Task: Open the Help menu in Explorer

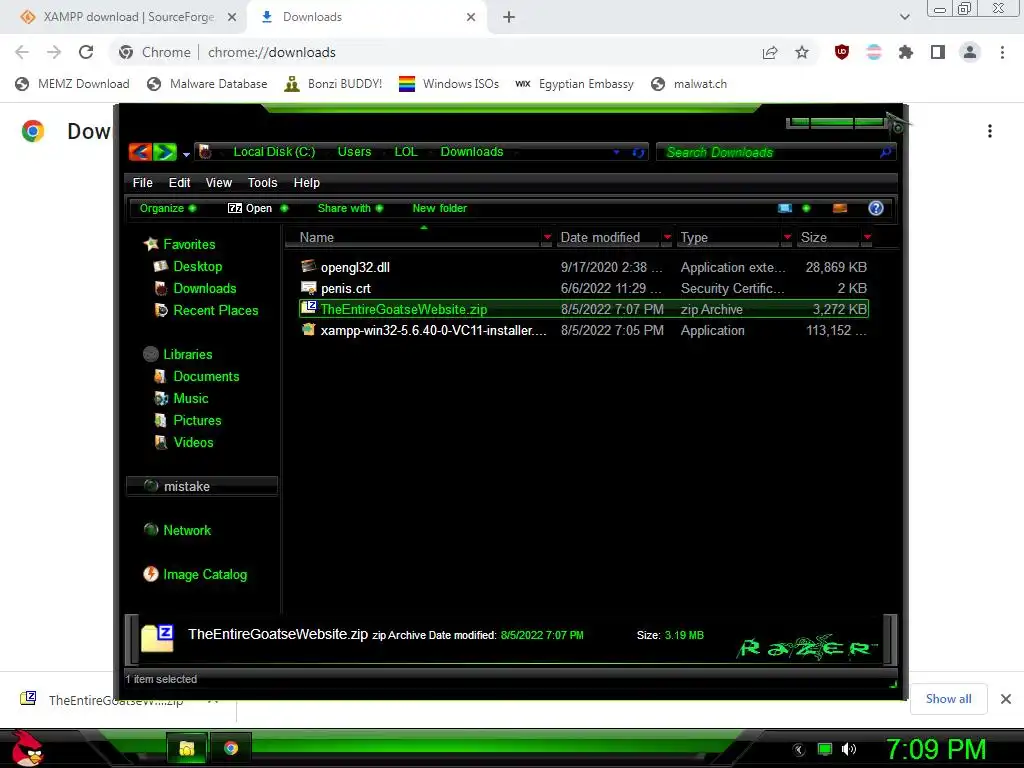Action: (x=306, y=183)
